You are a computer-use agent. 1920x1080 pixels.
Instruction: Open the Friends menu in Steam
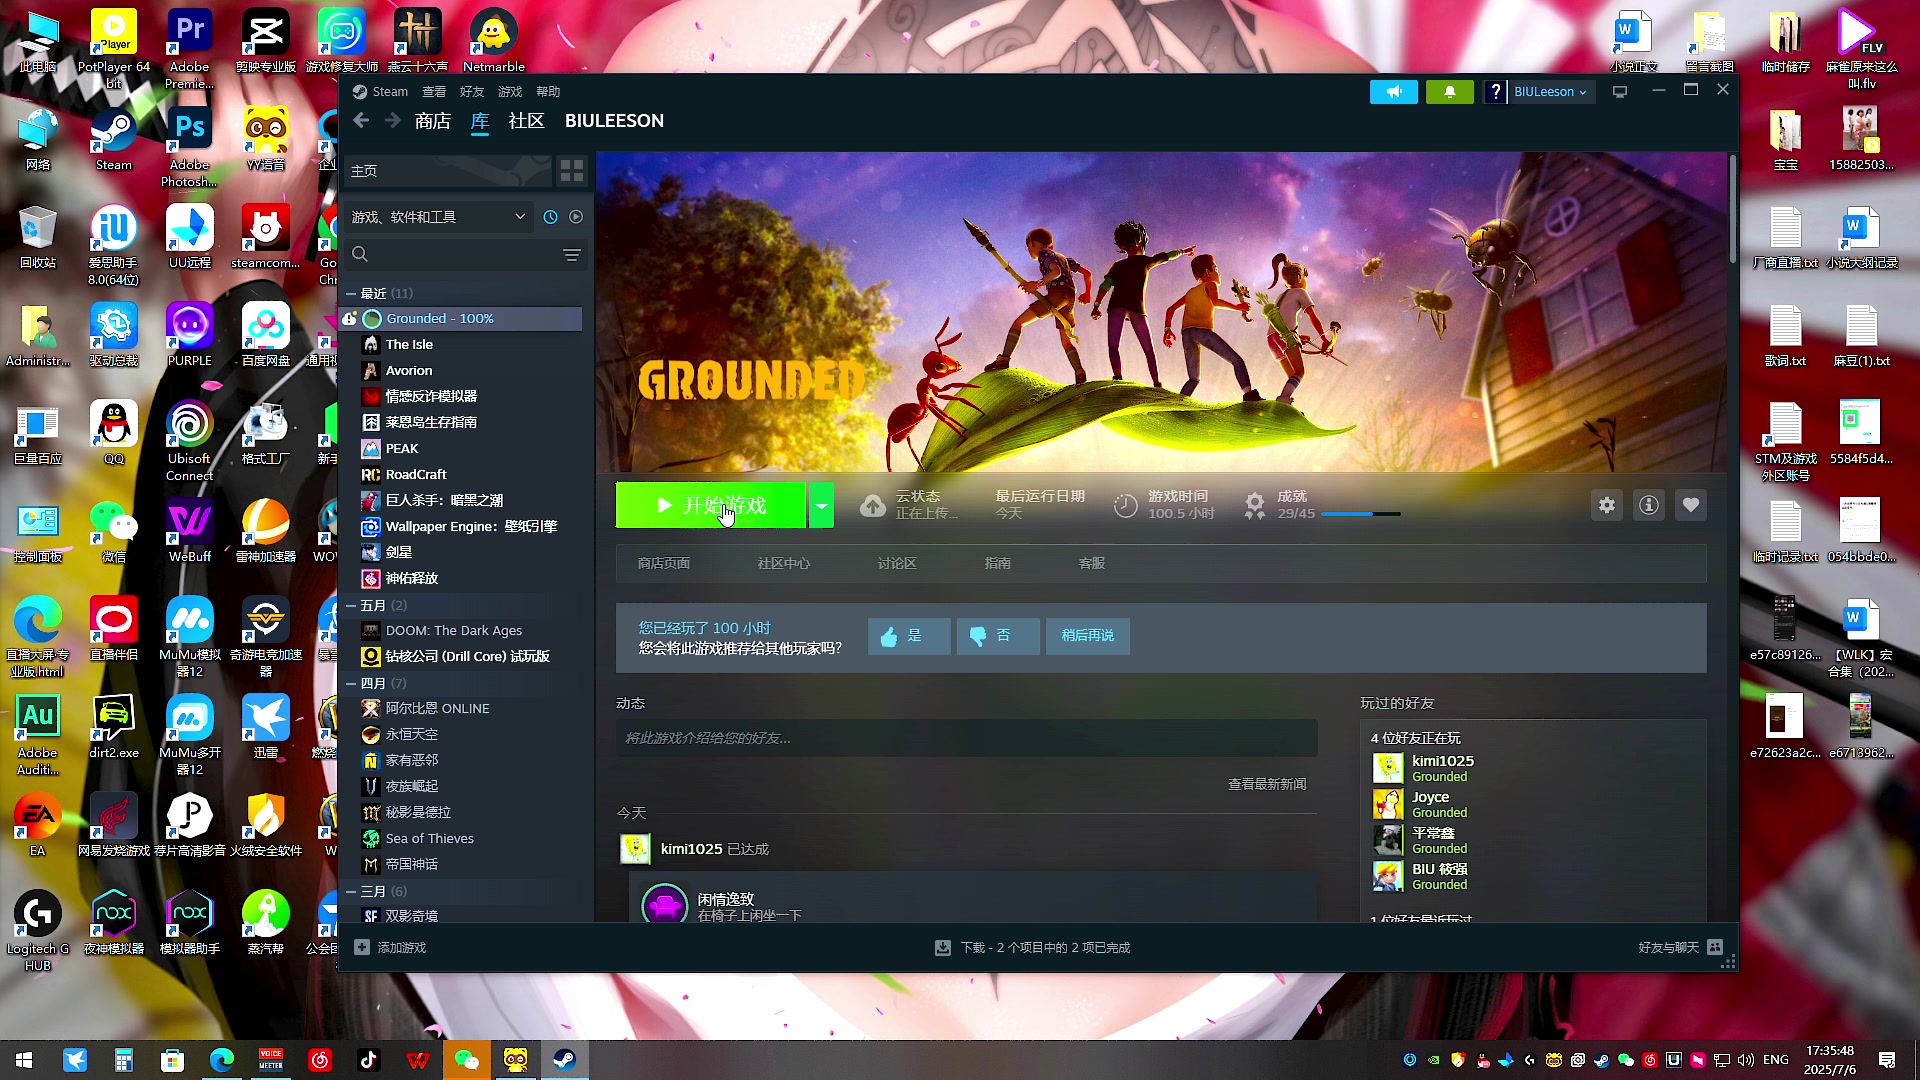pos(472,91)
